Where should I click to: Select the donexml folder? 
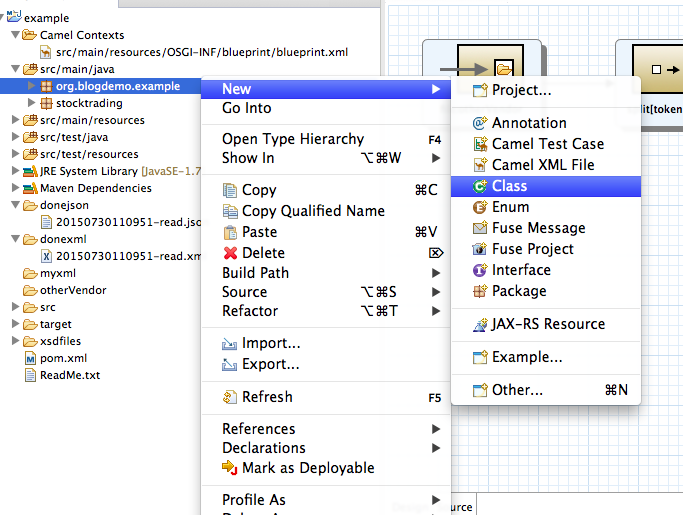63,239
